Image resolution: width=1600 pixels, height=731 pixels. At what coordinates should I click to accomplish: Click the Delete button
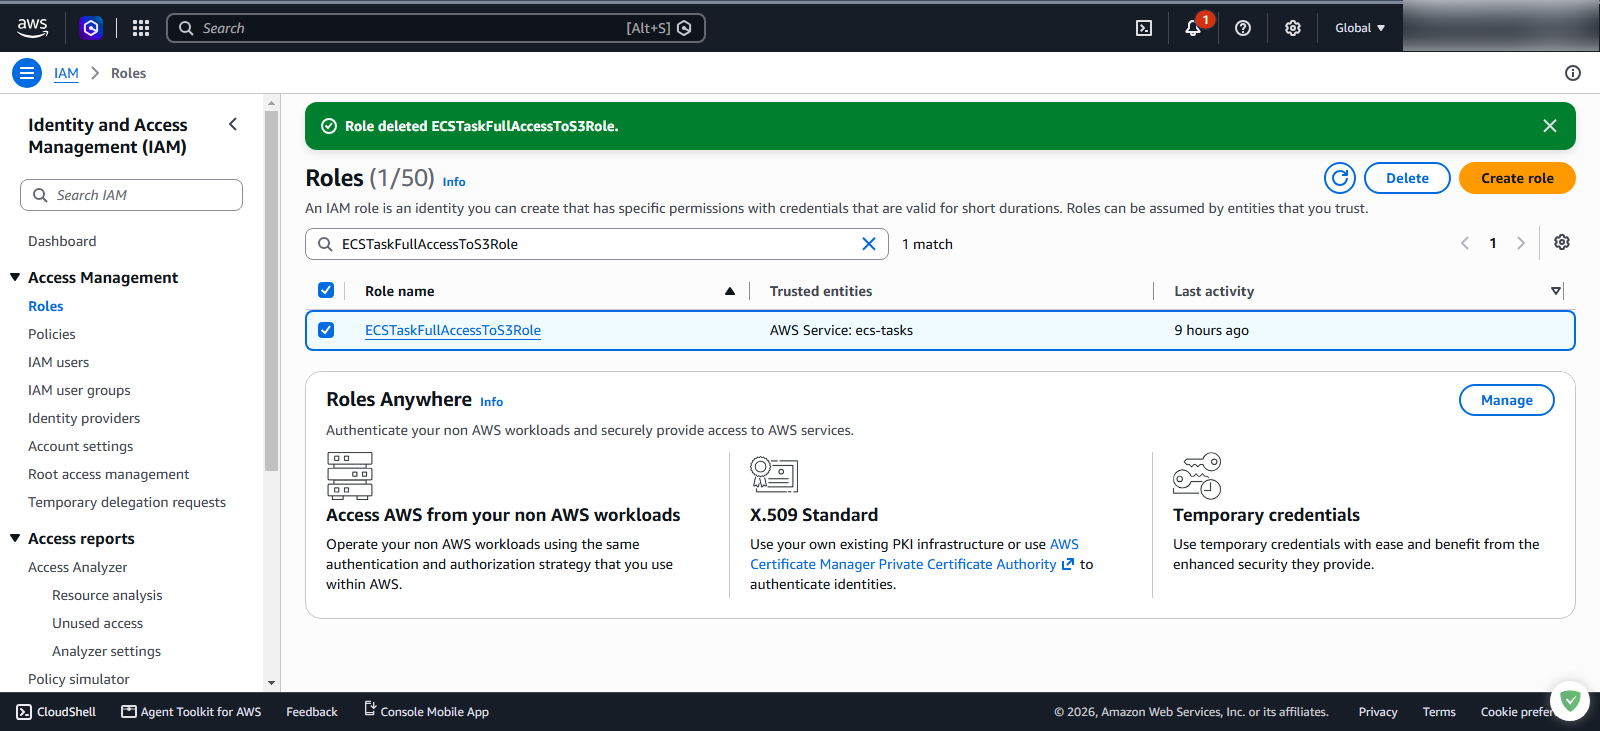coord(1407,178)
